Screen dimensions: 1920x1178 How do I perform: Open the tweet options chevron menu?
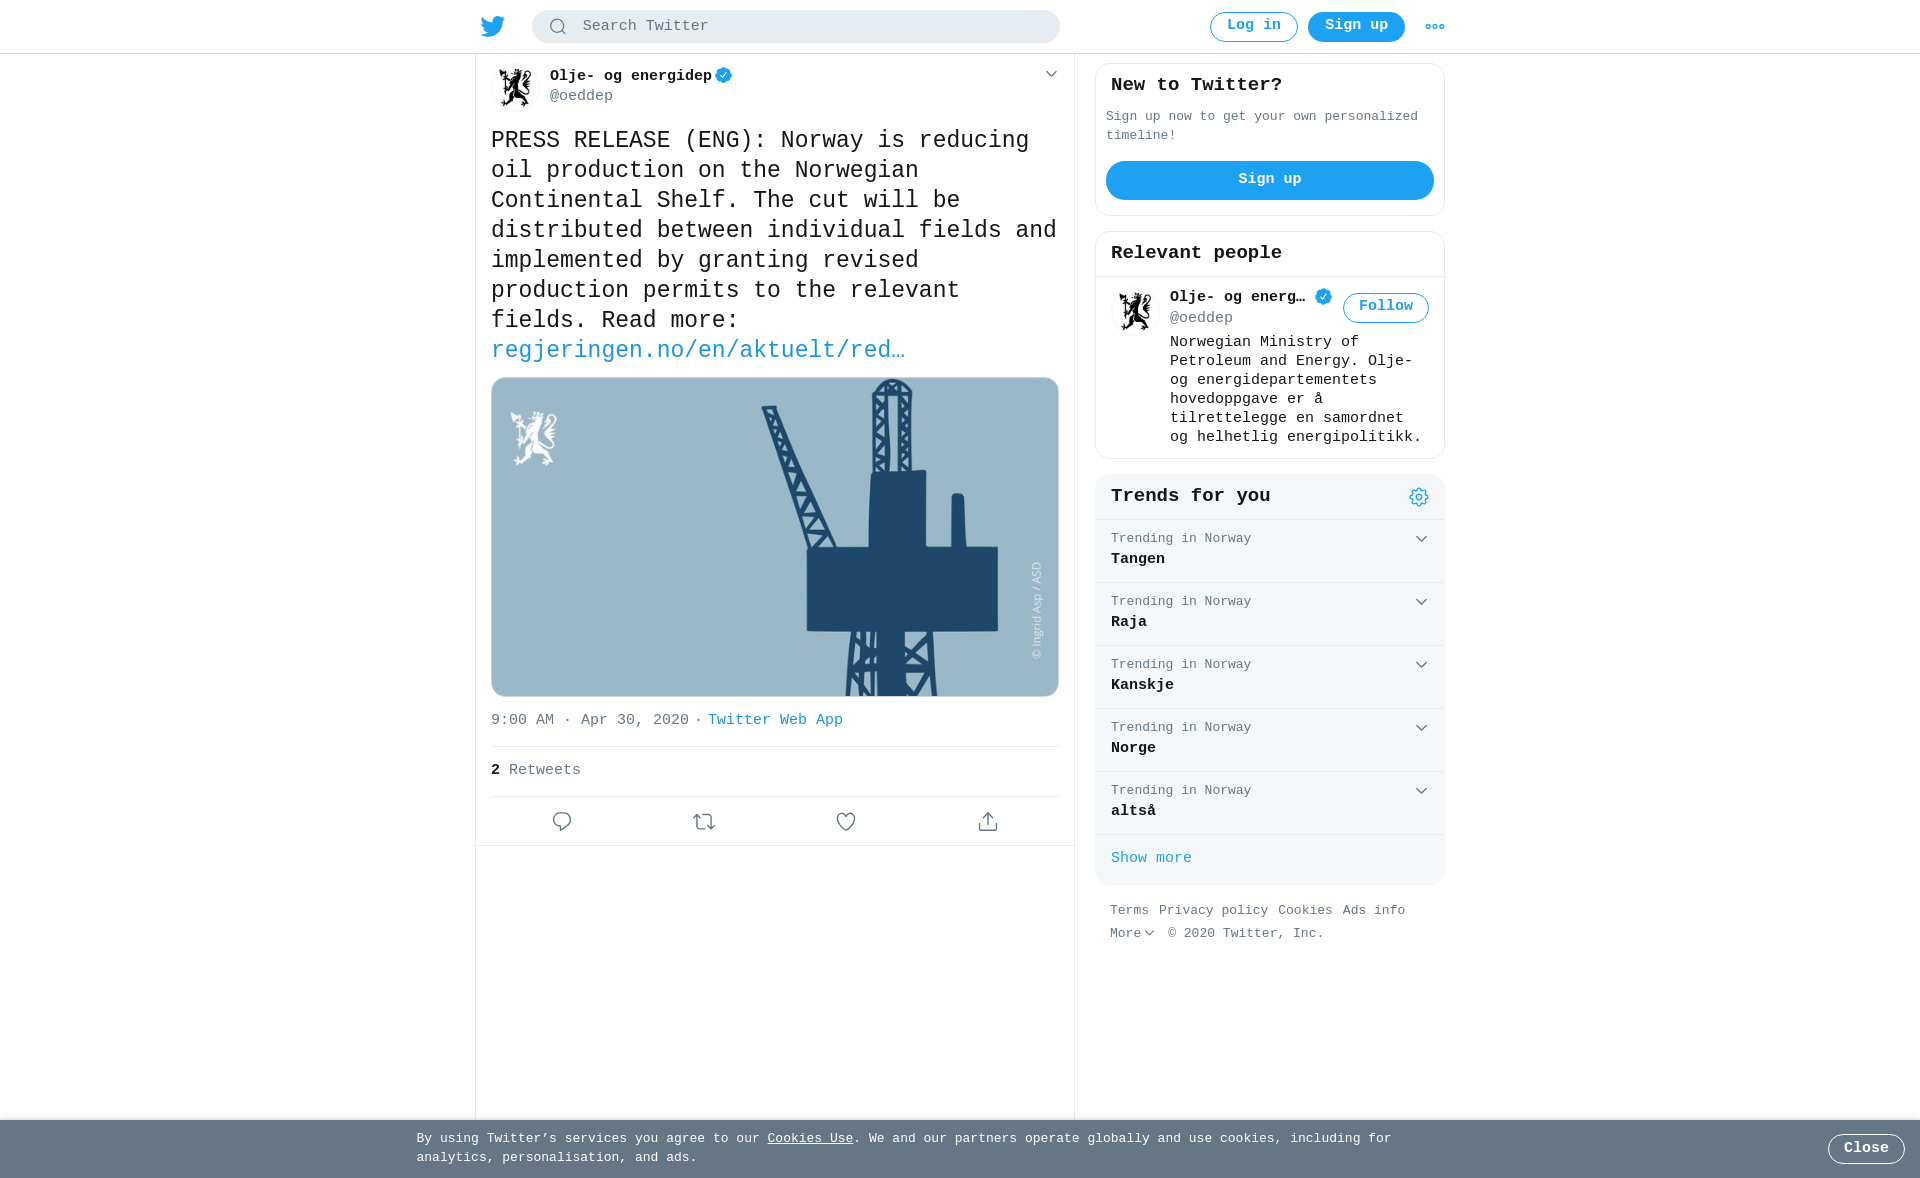[1051, 74]
